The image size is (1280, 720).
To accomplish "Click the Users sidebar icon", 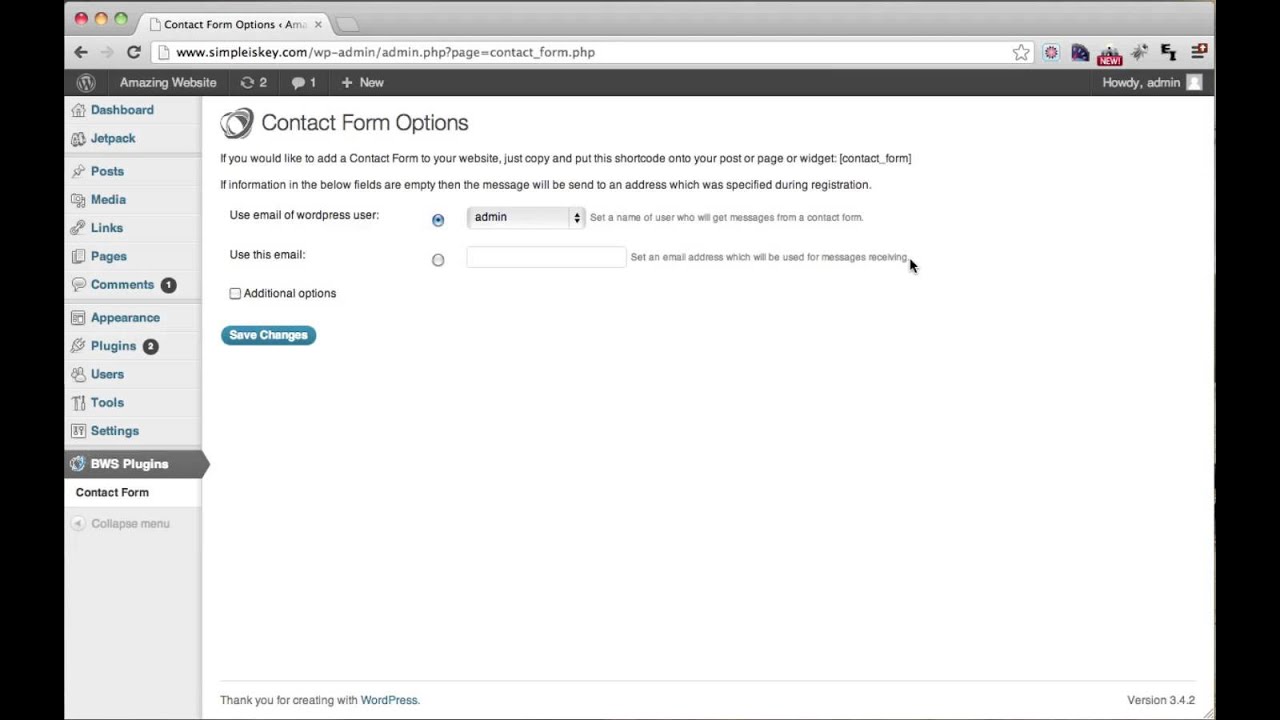I will 78,375.
